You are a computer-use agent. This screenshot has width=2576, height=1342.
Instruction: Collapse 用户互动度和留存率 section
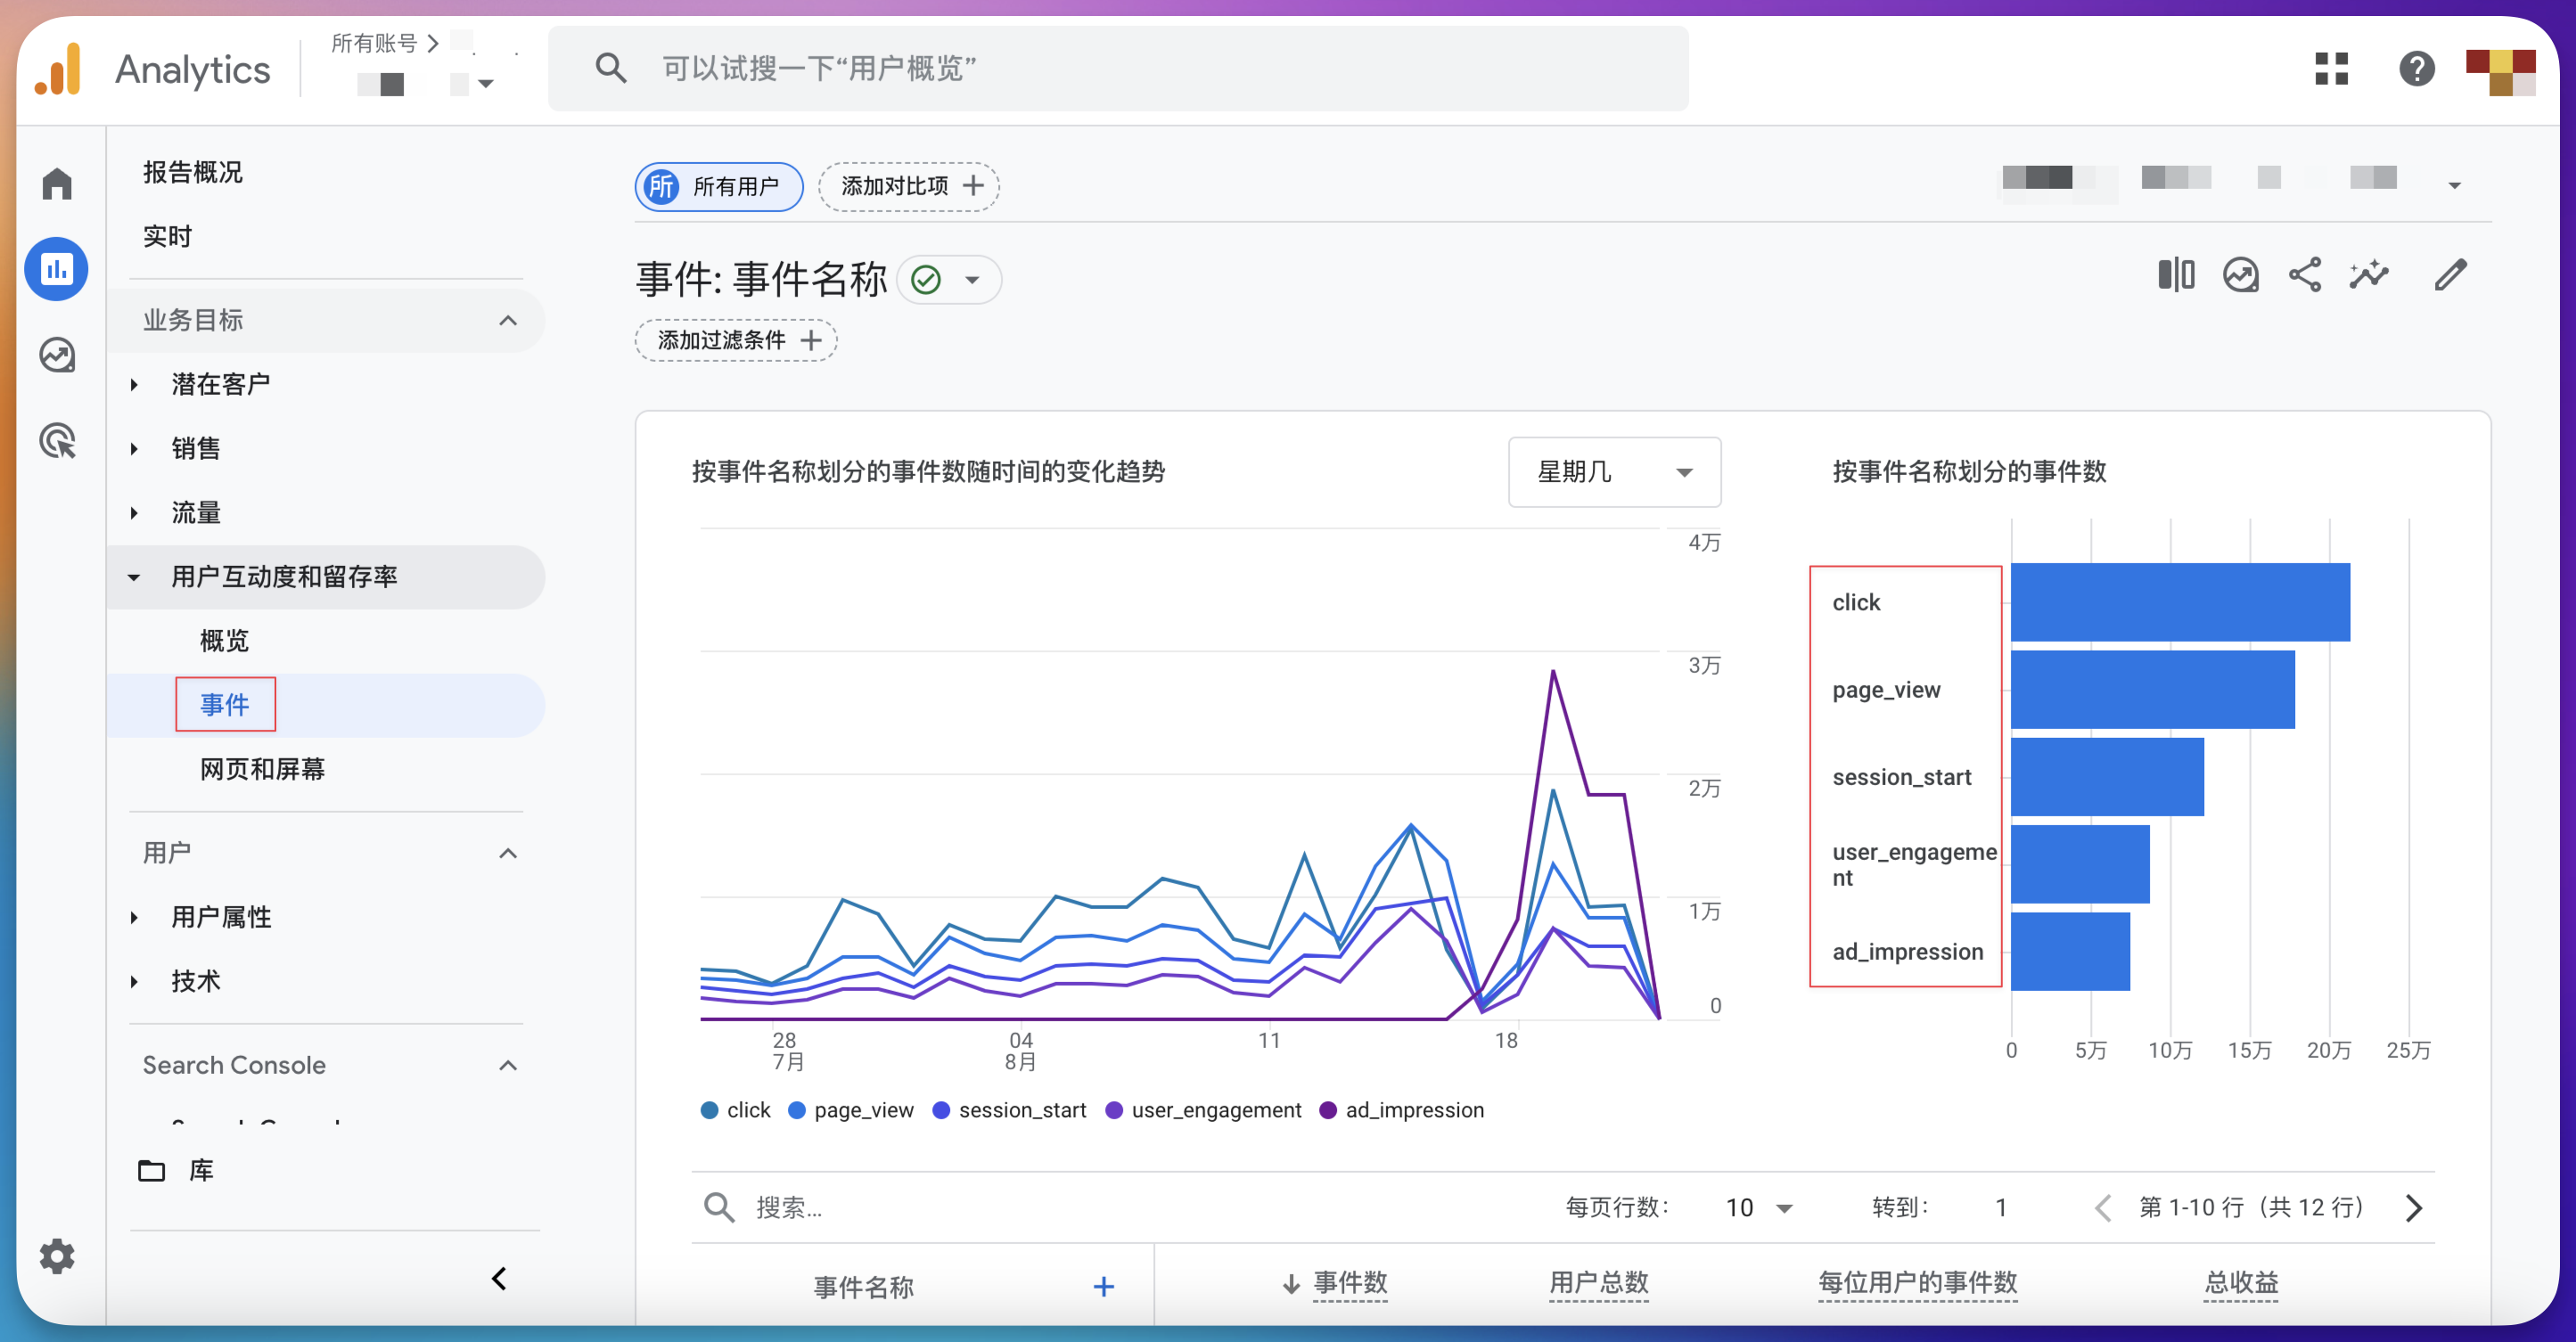[134, 577]
